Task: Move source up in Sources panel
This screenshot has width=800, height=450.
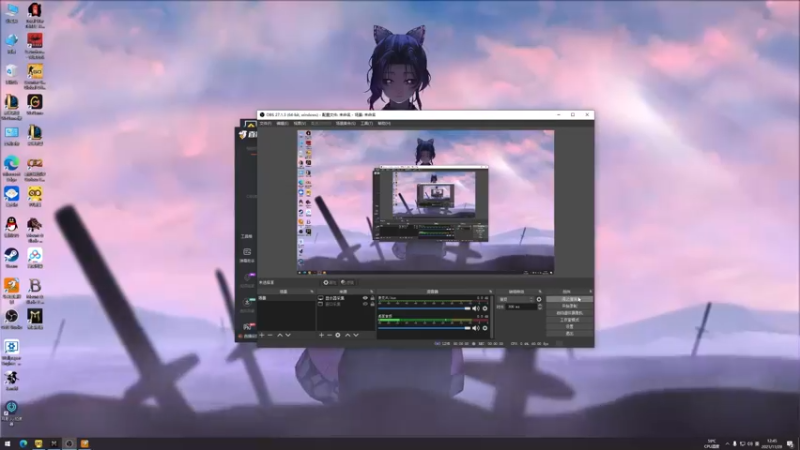Action: (x=347, y=335)
